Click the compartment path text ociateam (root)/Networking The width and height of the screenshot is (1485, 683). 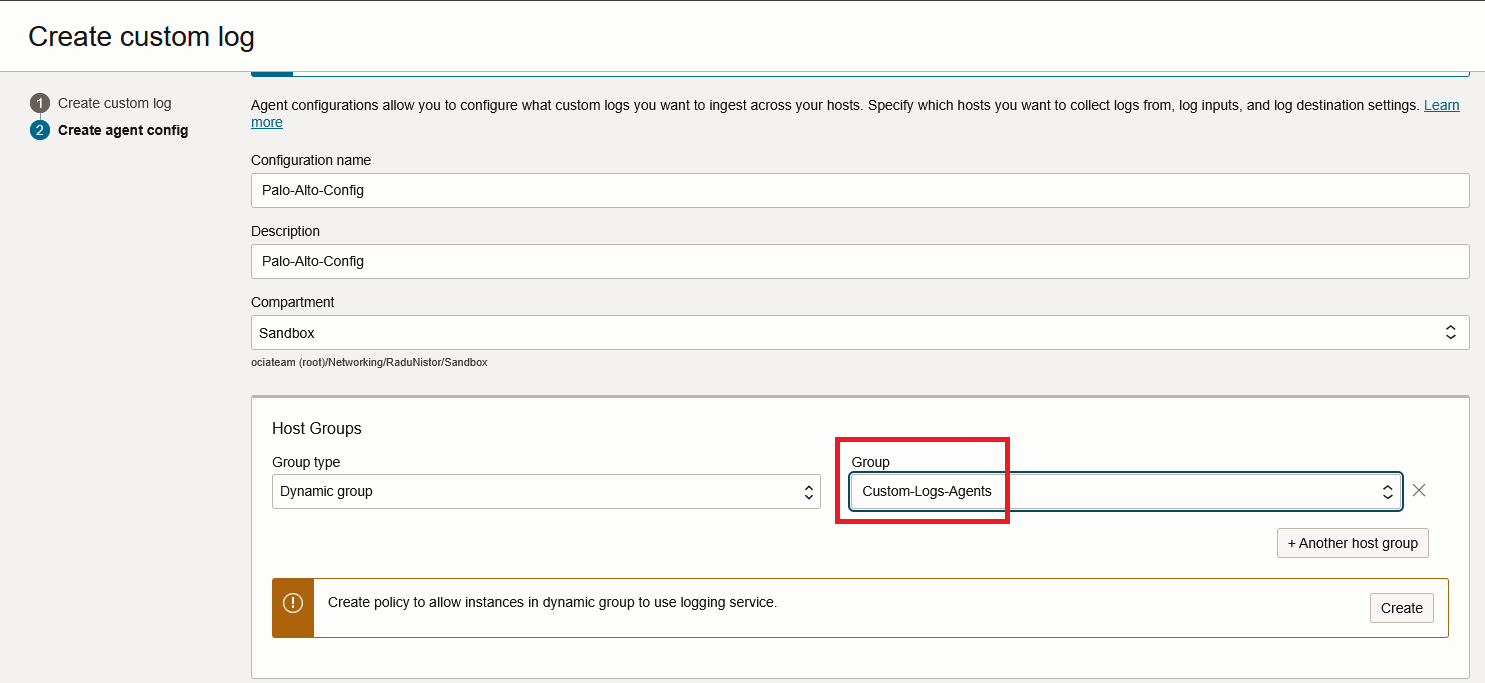(x=369, y=362)
